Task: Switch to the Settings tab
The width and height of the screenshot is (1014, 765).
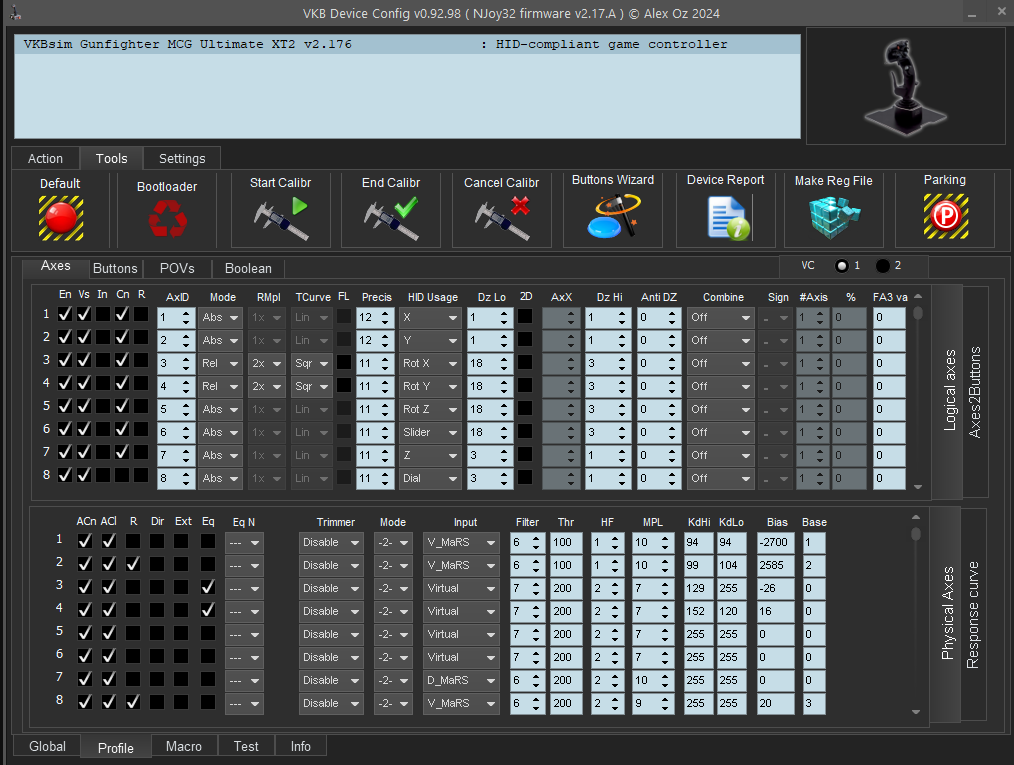Action: tap(182, 158)
